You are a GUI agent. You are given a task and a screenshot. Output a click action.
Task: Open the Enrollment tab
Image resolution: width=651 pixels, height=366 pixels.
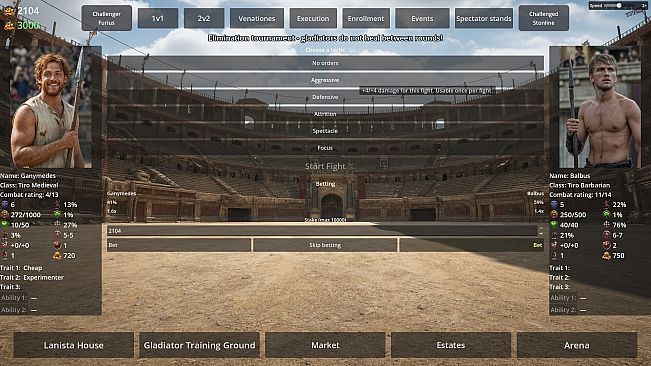tap(366, 18)
